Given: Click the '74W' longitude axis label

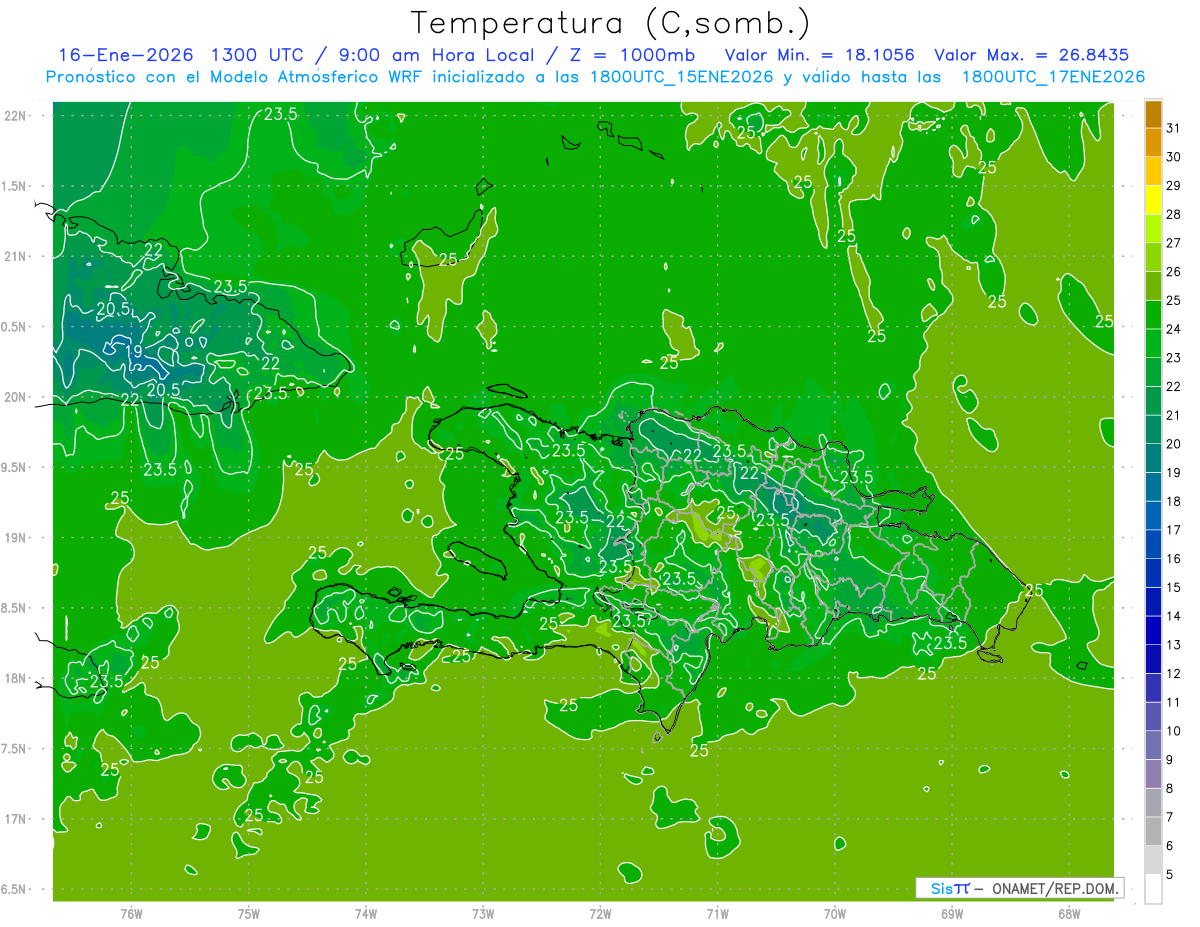Looking at the screenshot, I should [x=366, y=913].
